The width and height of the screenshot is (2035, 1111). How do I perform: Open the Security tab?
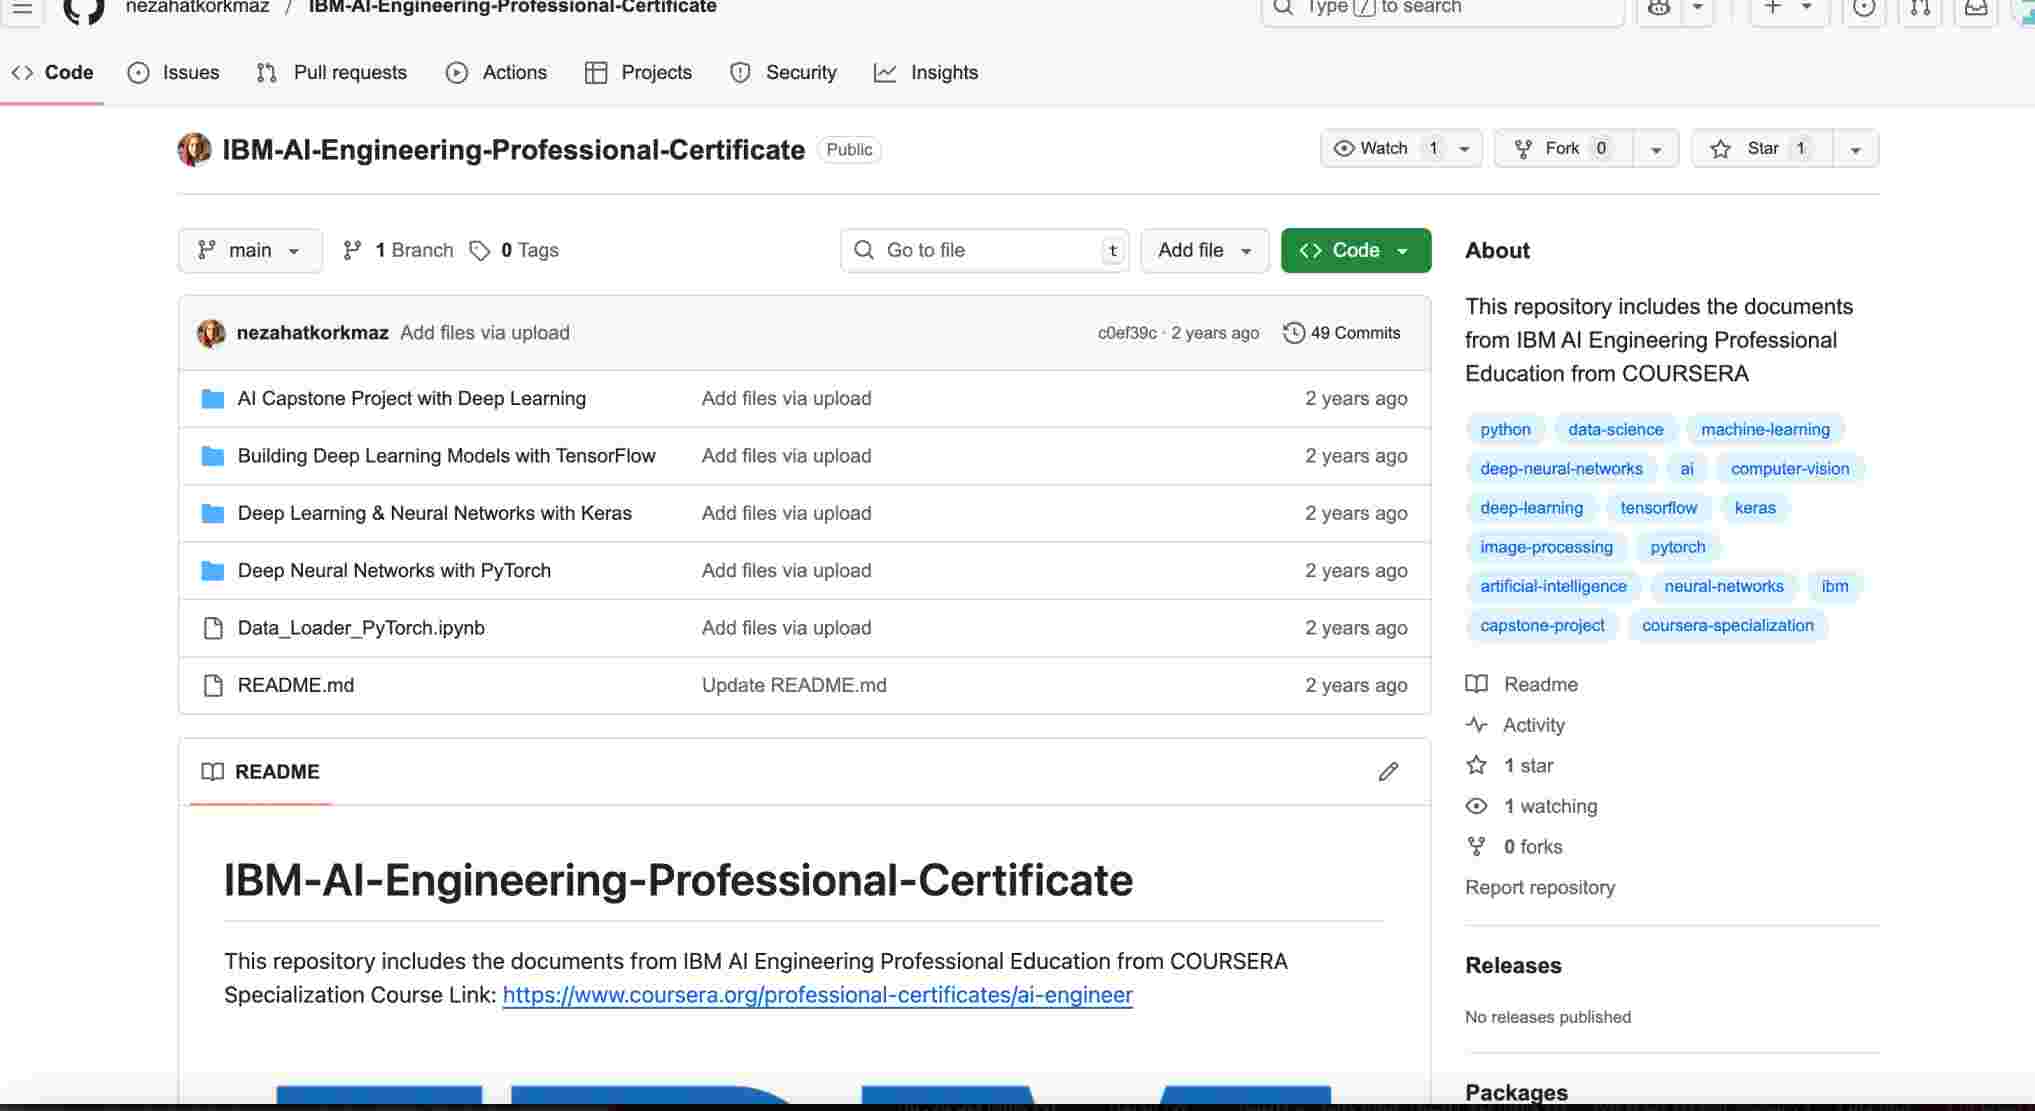point(784,73)
